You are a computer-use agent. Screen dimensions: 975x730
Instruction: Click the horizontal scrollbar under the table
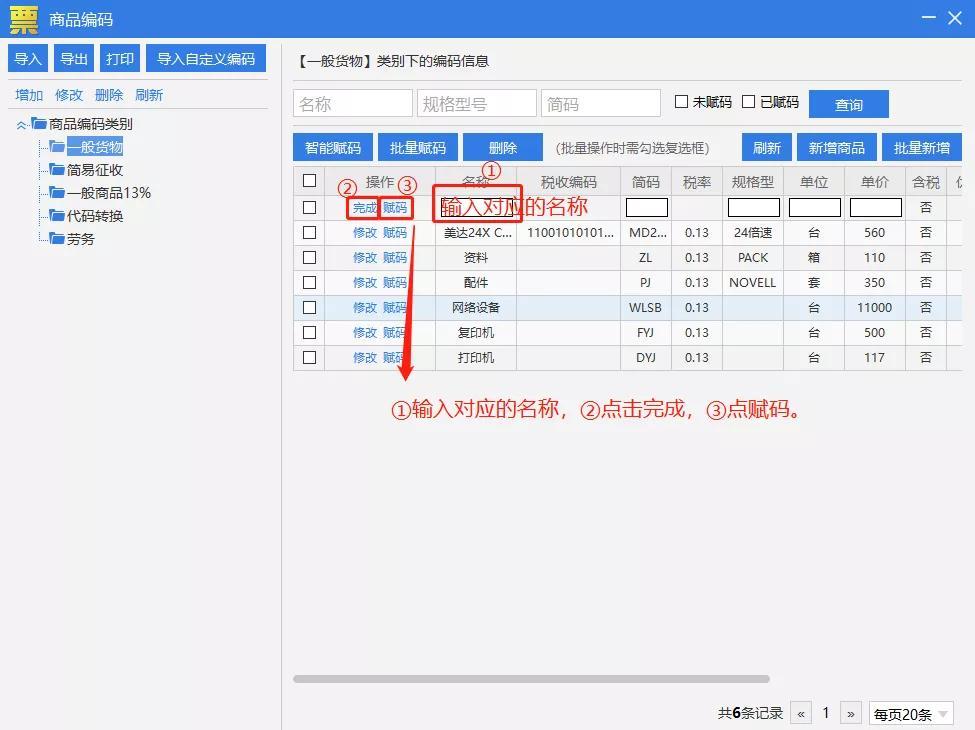[531, 679]
